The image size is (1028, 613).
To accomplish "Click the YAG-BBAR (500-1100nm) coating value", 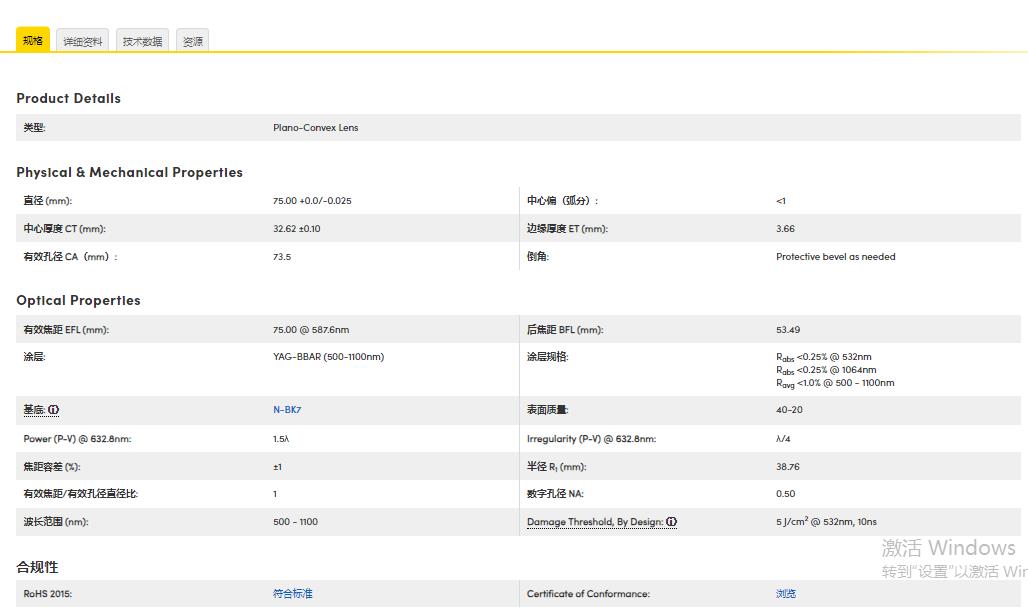I will (x=328, y=357).
